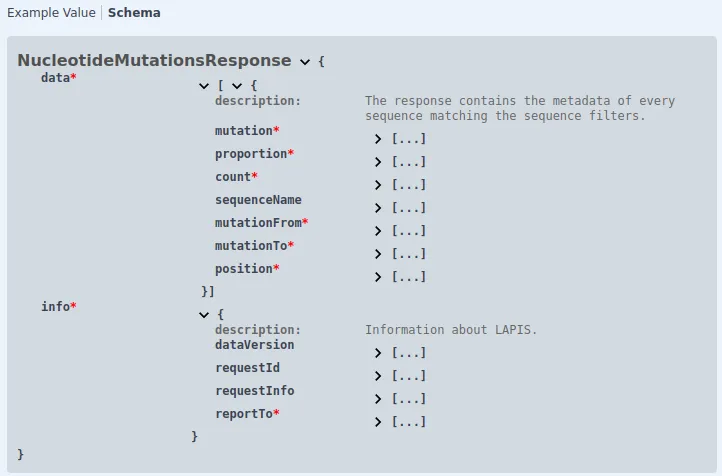Expand the count property chevron

pos(378,185)
